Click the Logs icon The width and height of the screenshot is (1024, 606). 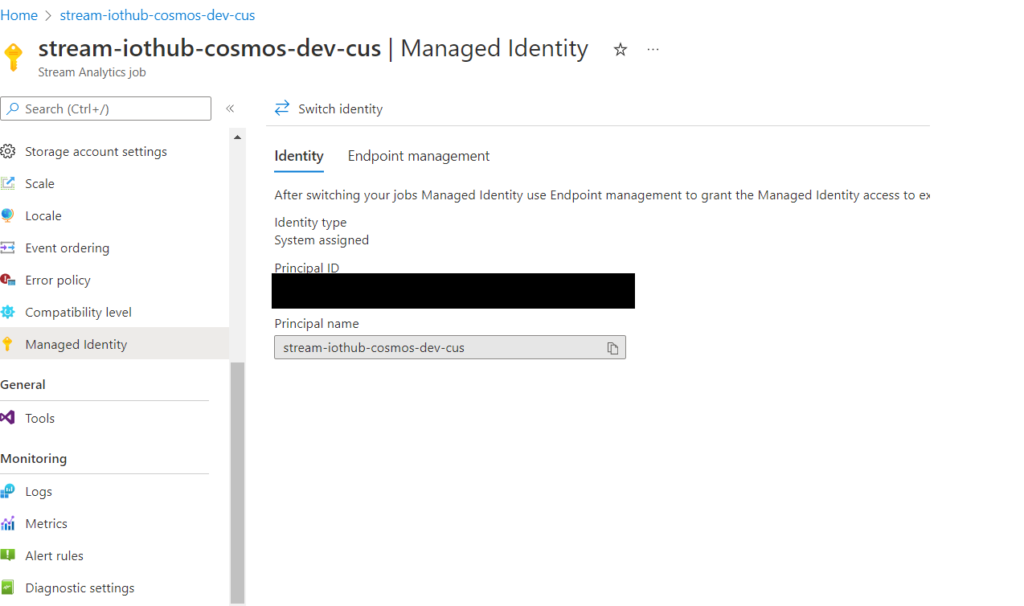point(8,491)
